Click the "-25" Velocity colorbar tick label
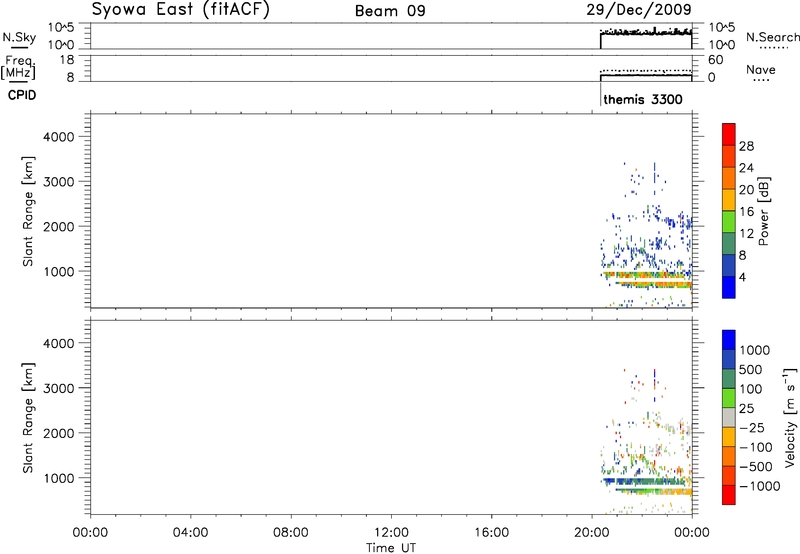Screen dimensions: 800x554 752,428
